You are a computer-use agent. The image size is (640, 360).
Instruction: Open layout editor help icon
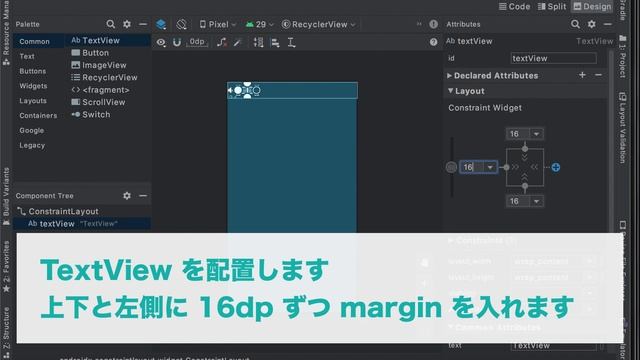pos(433,42)
